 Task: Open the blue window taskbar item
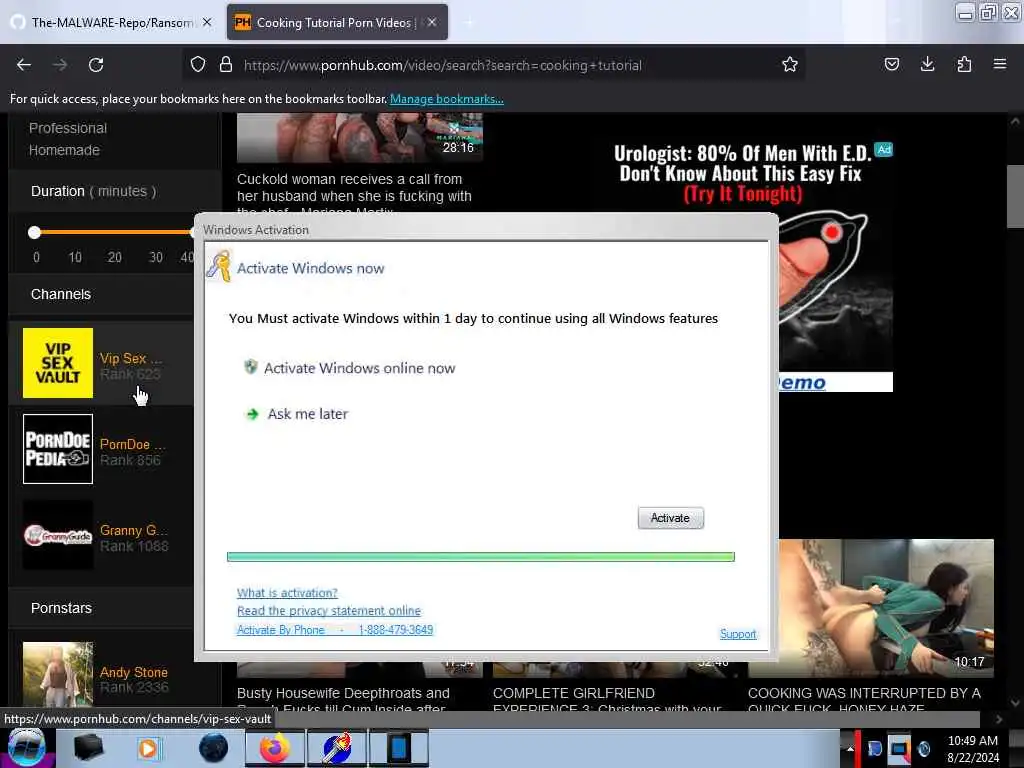[399, 748]
